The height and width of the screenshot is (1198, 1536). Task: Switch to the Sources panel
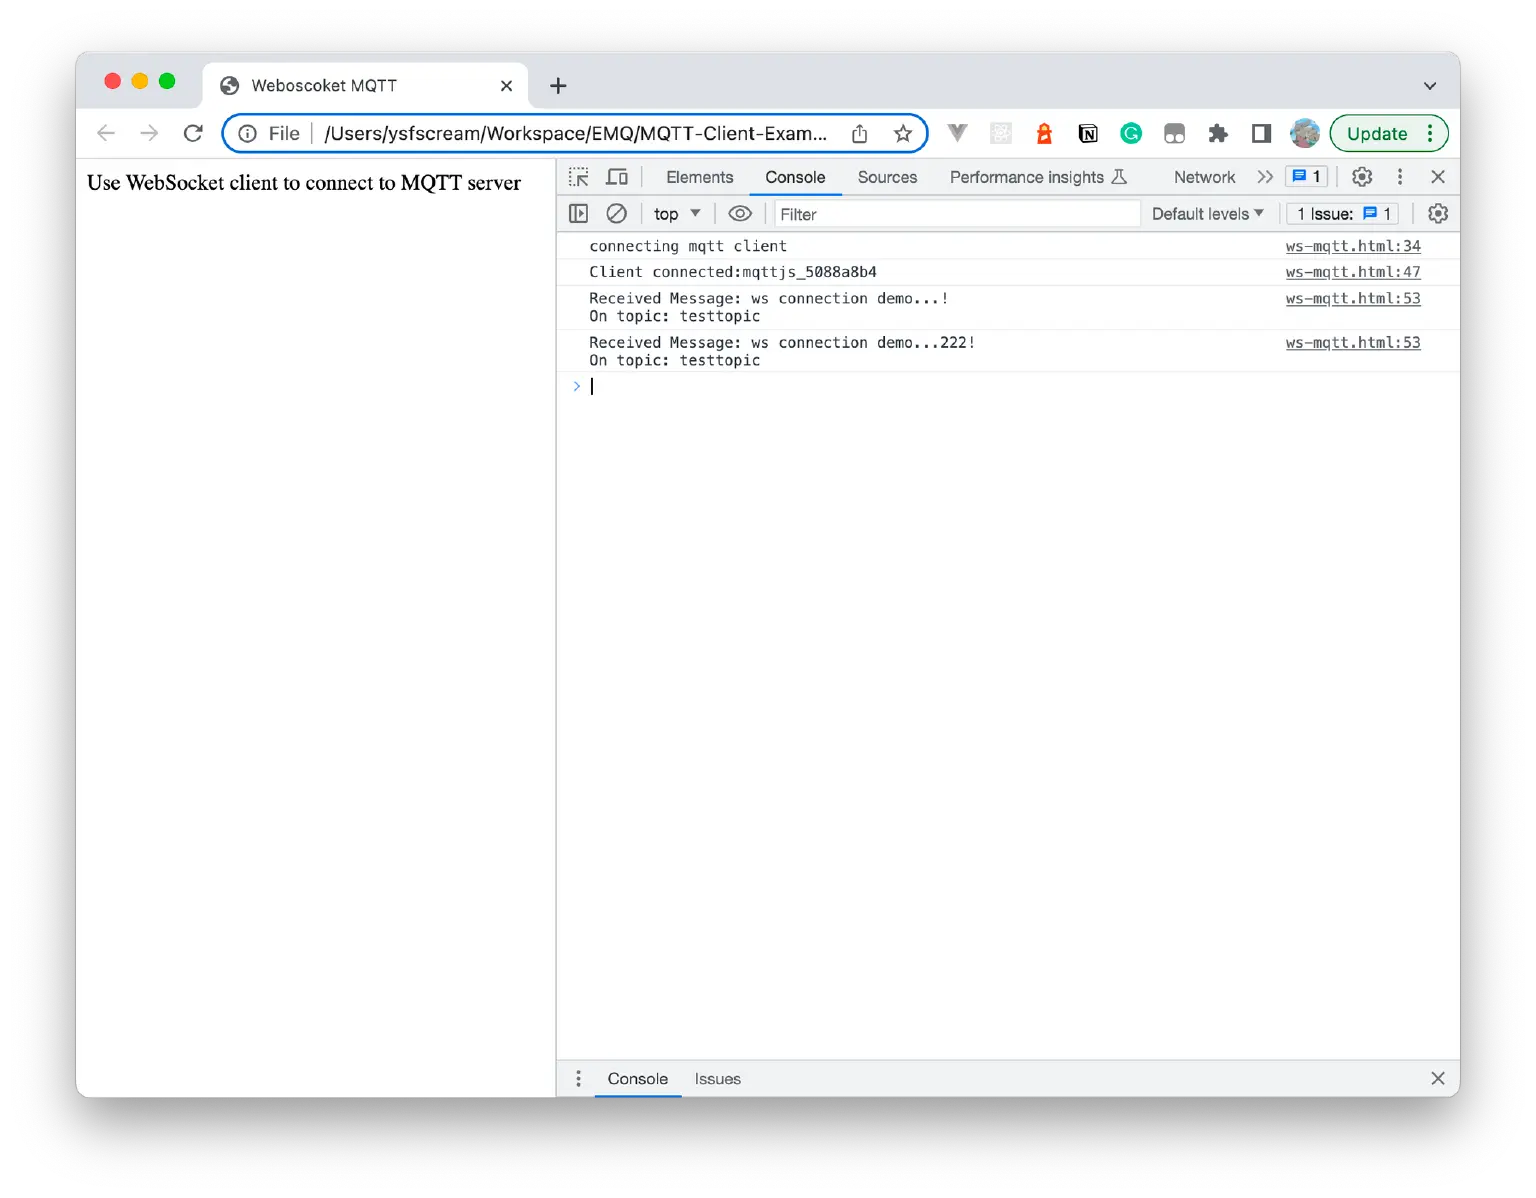[886, 176]
